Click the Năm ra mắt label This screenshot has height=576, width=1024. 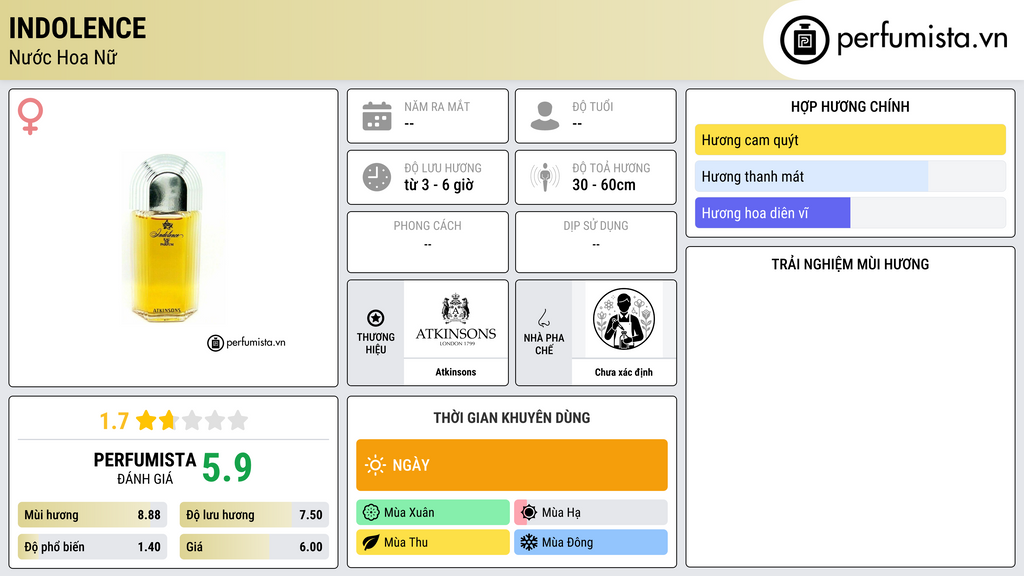pyautogui.click(x=437, y=106)
